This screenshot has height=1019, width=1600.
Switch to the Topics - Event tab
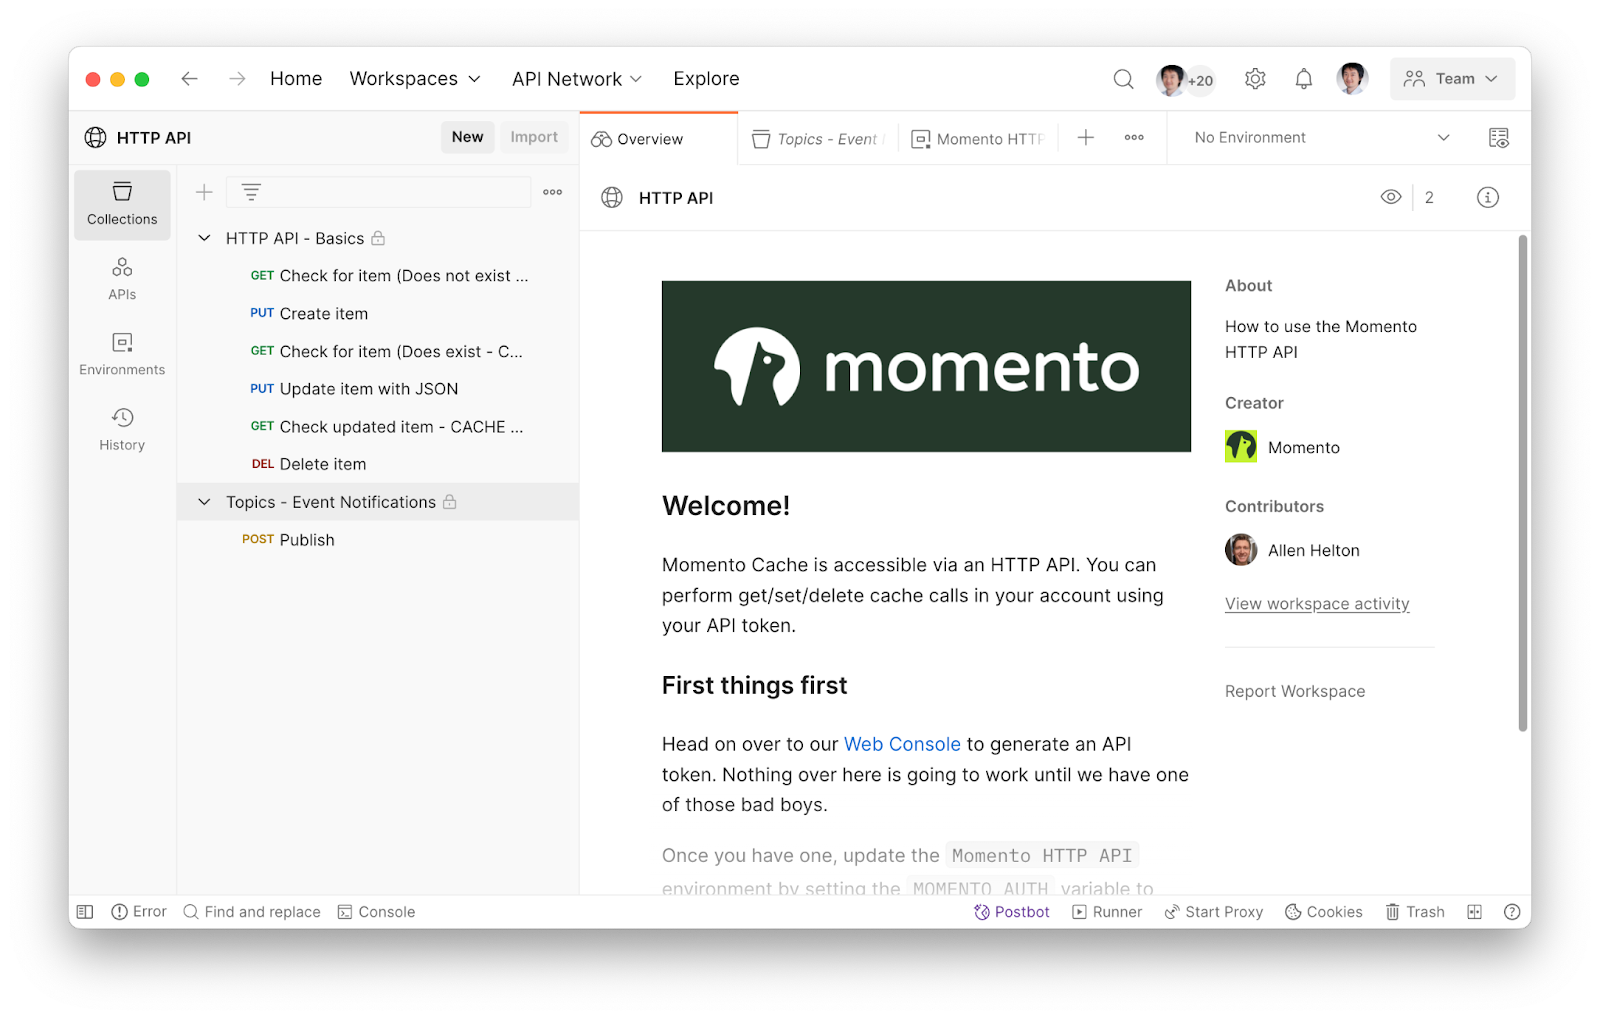coord(818,139)
